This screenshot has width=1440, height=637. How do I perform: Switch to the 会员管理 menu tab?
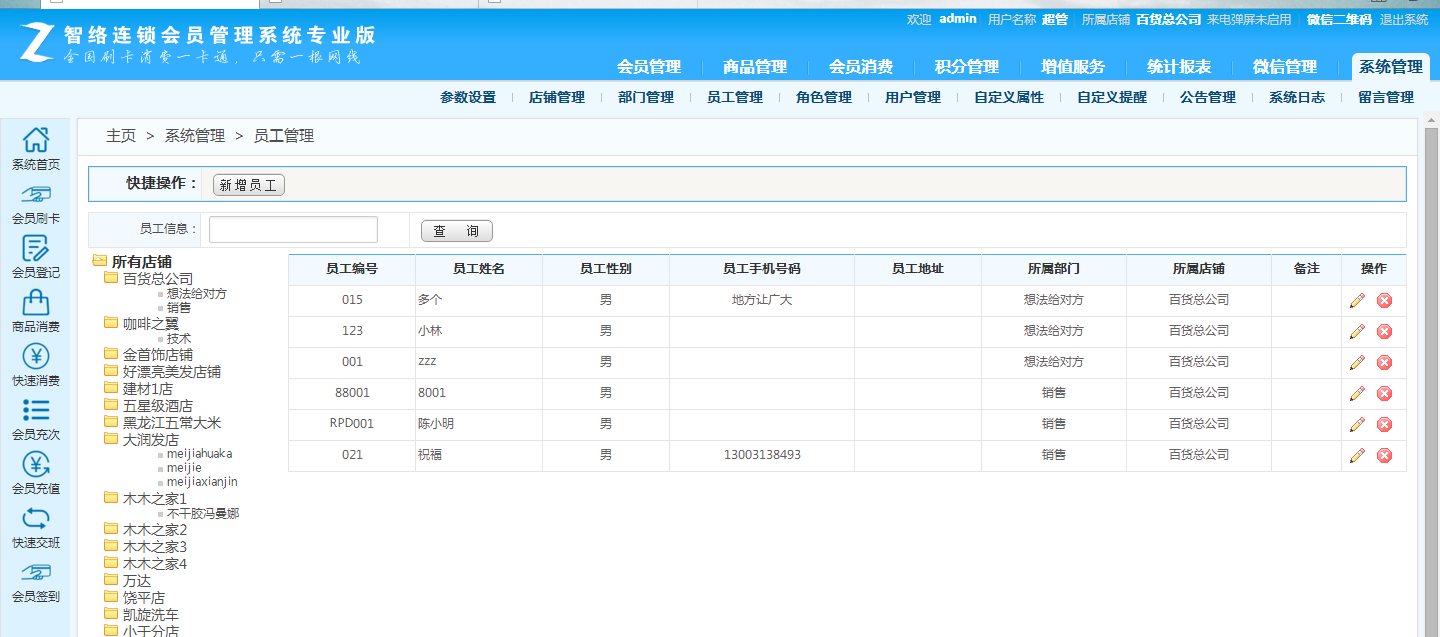[x=650, y=67]
